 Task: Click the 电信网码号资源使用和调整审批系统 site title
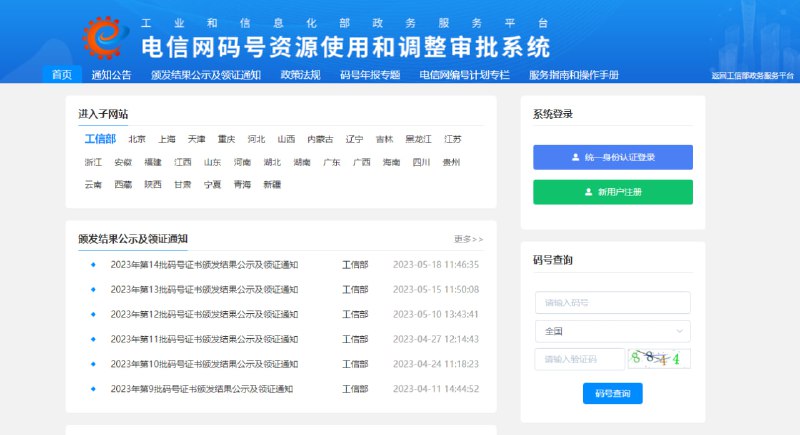(345, 47)
